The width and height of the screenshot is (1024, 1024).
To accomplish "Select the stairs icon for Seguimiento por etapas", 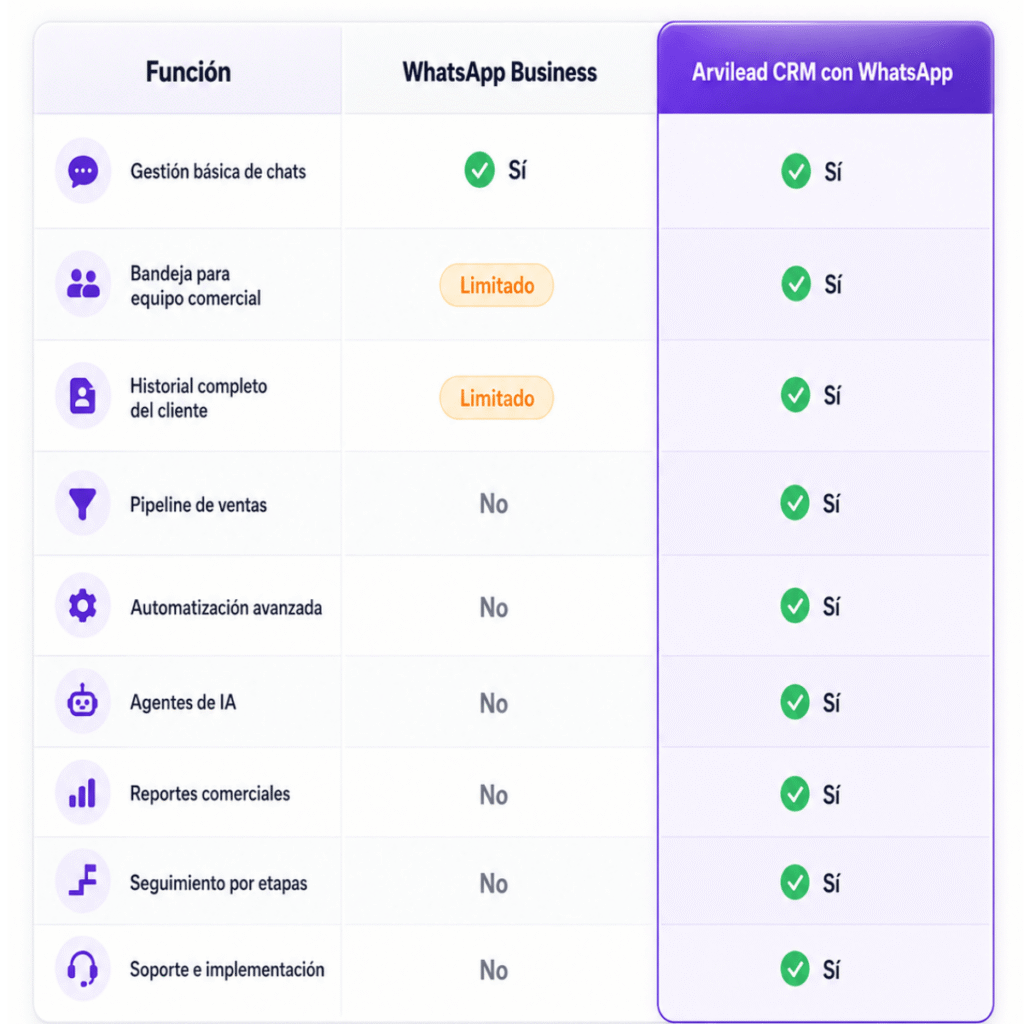I will (83, 881).
